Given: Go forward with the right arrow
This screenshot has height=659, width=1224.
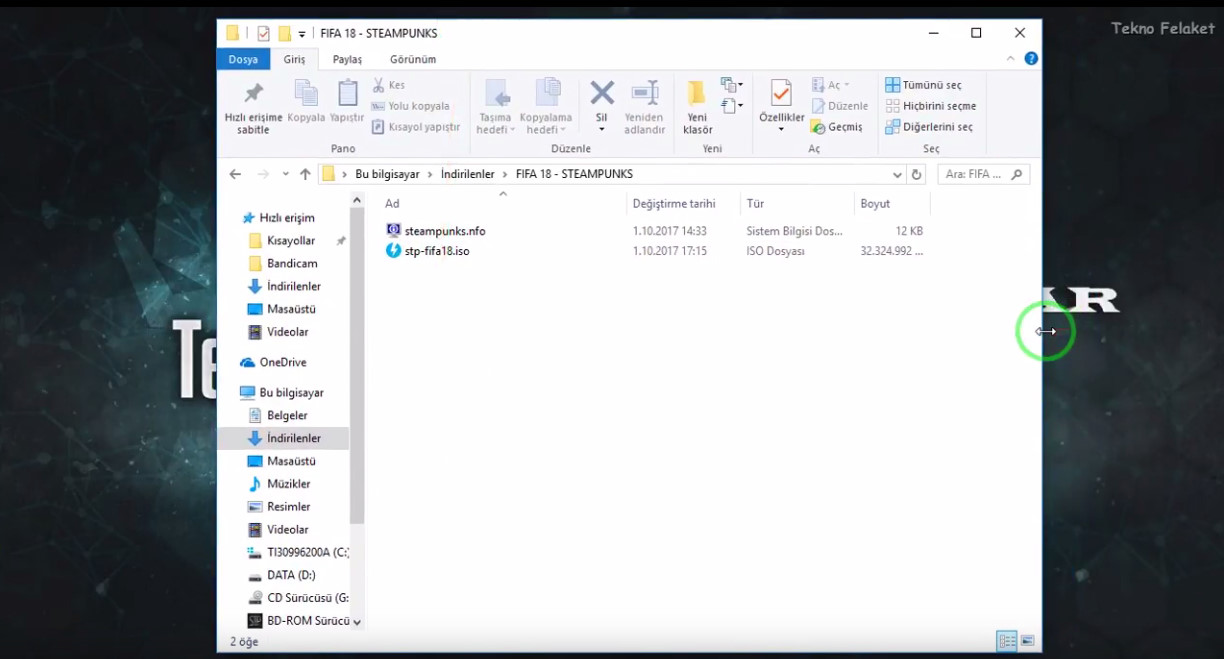Looking at the screenshot, I should coord(263,174).
